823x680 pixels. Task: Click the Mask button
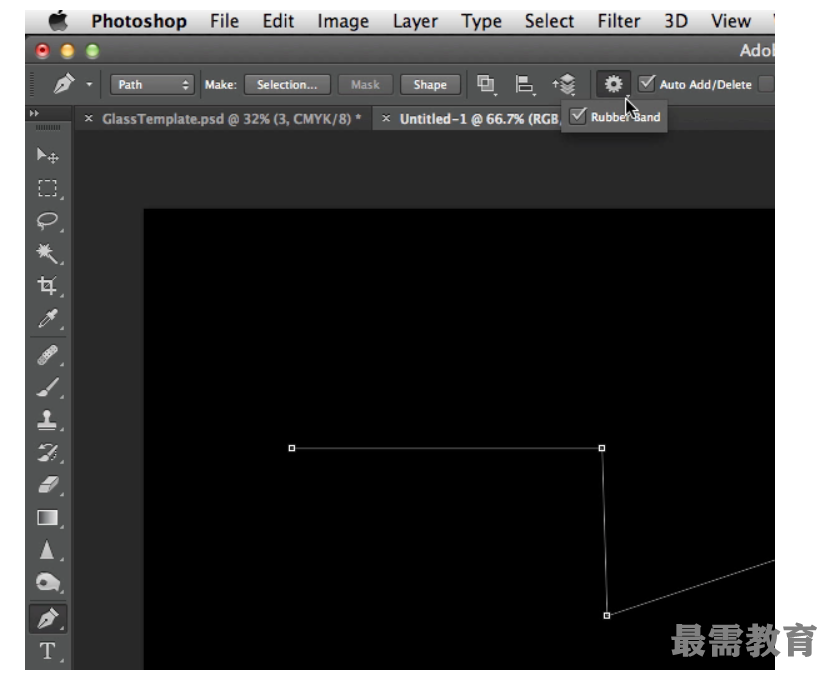(365, 84)
